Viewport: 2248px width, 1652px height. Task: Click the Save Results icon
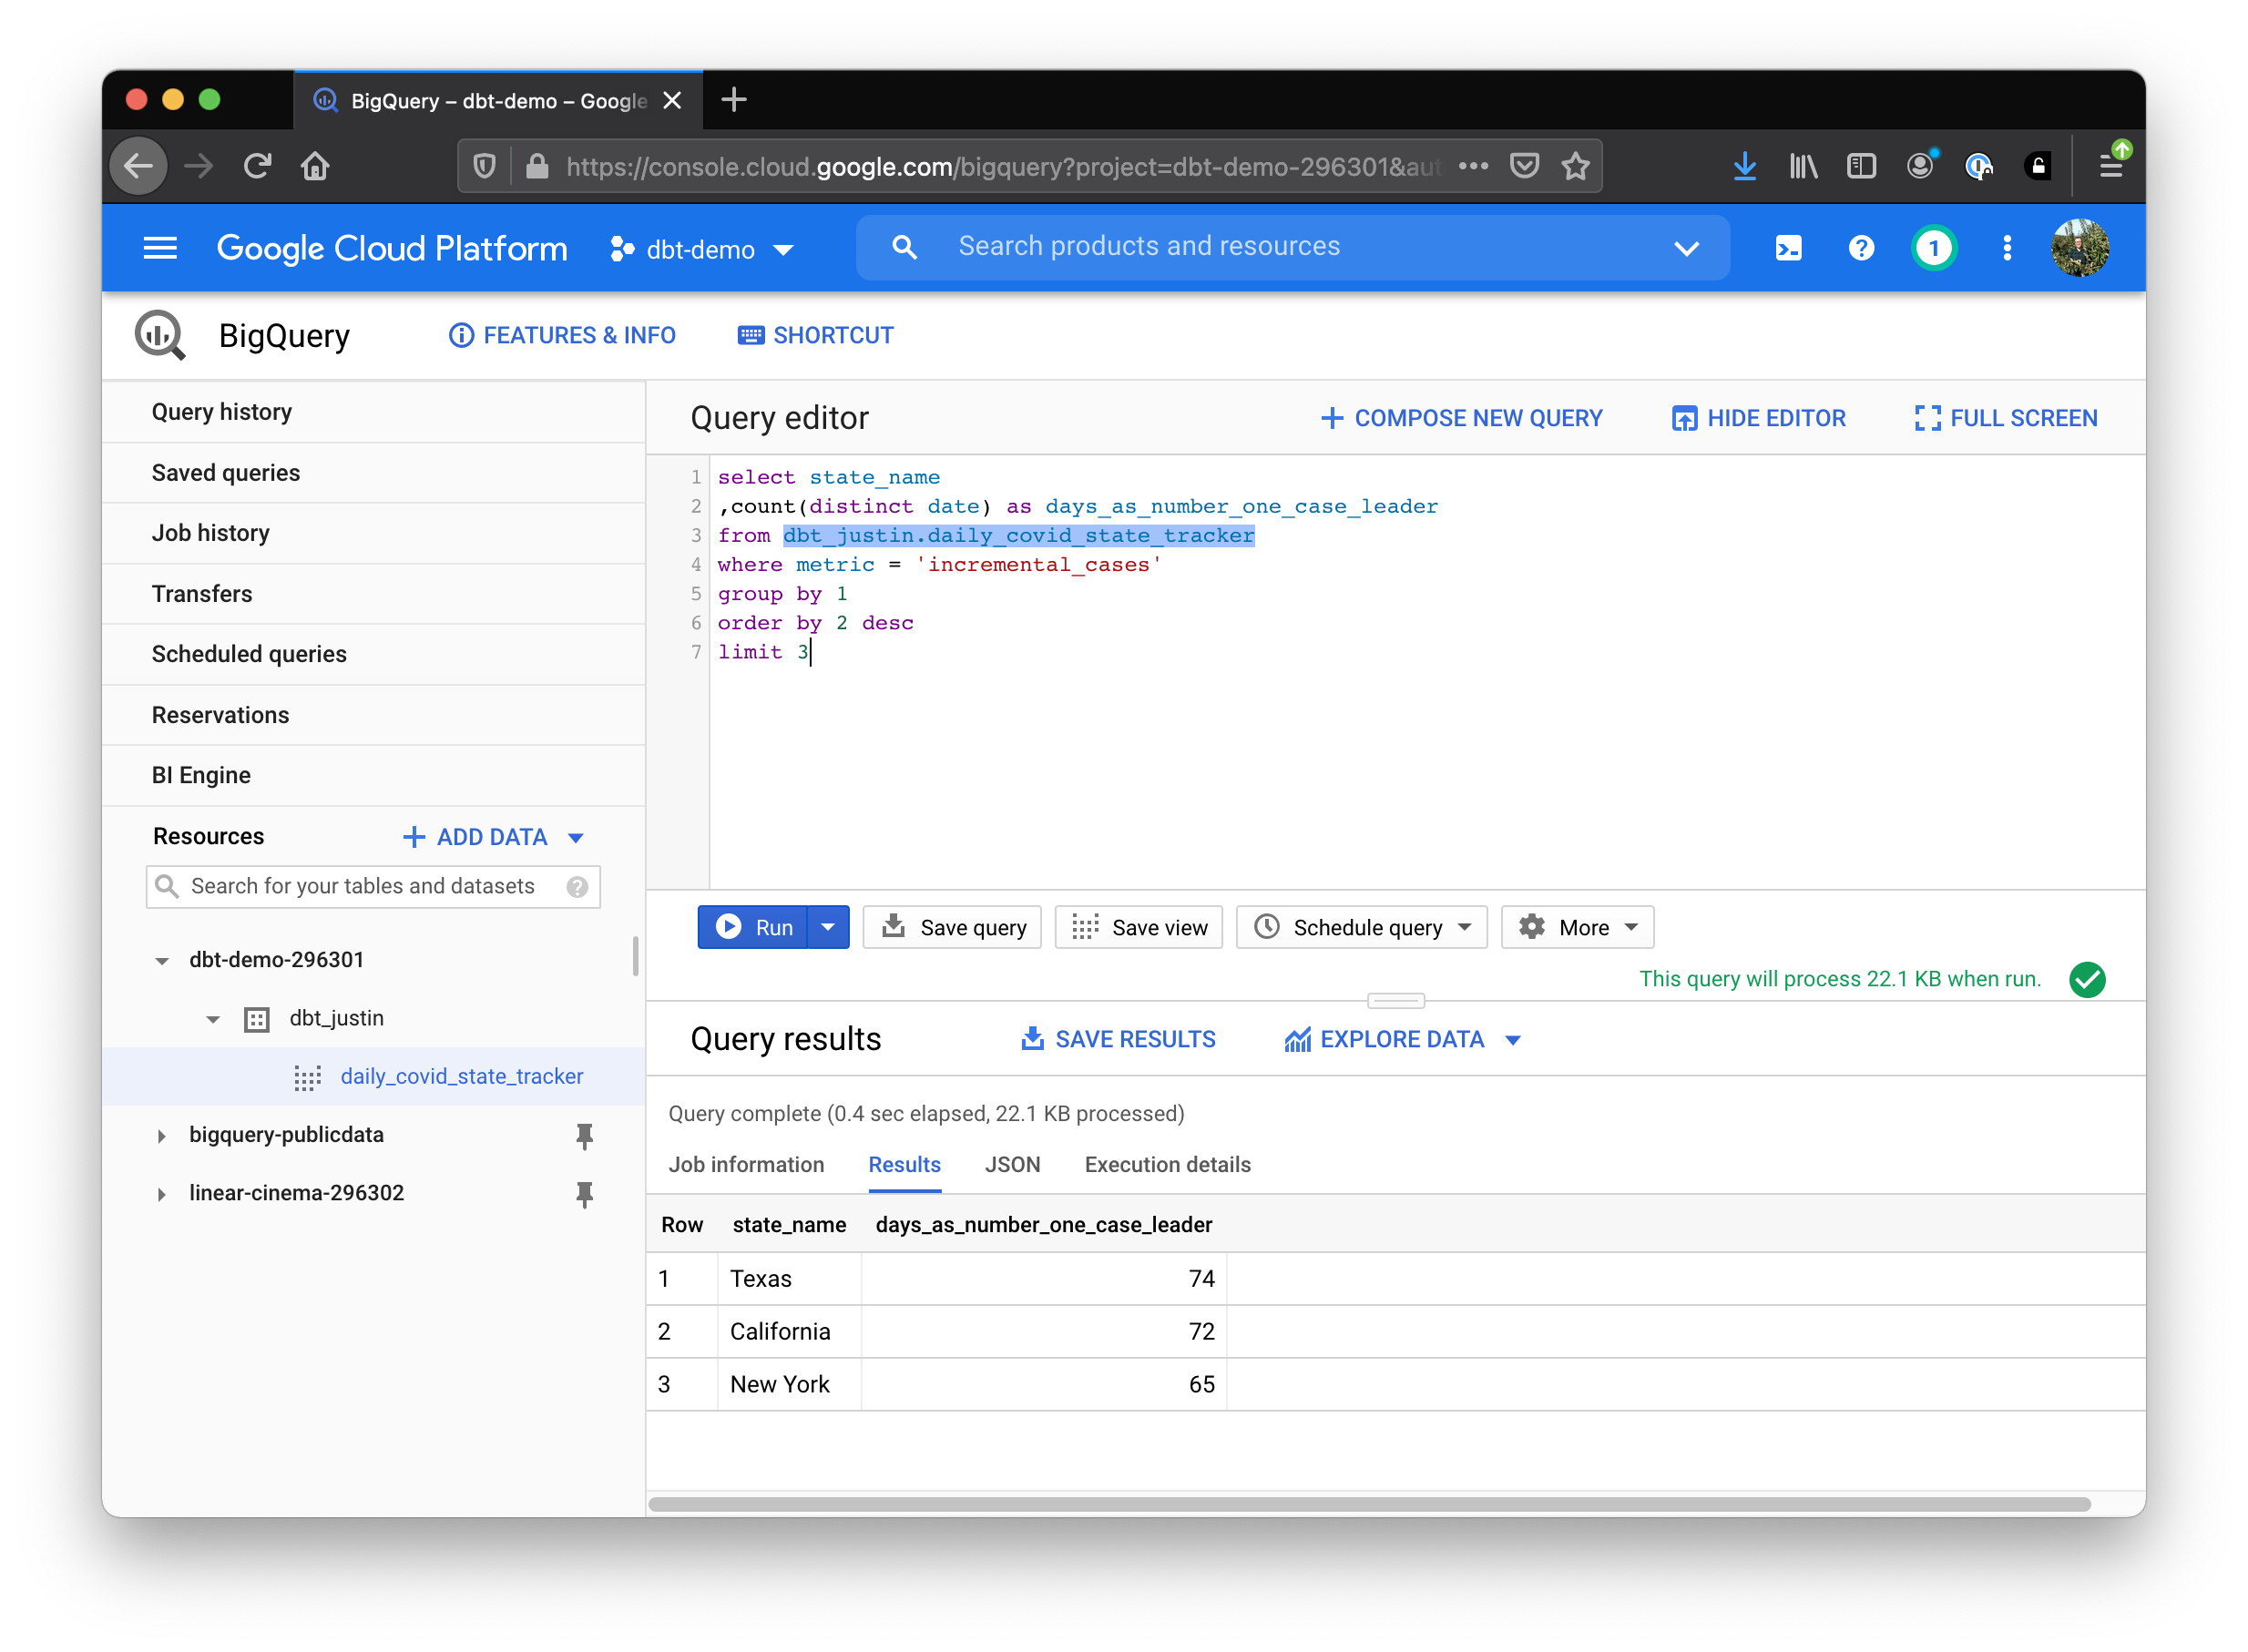[x=1030, y=1040]
